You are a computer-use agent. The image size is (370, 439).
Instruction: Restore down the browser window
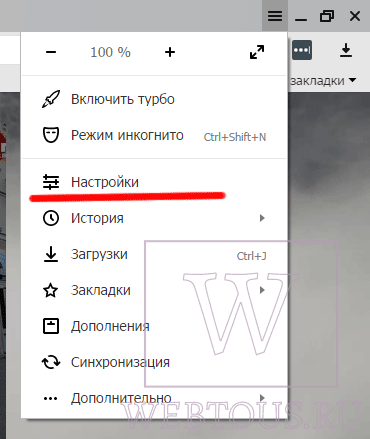[327, 16]
